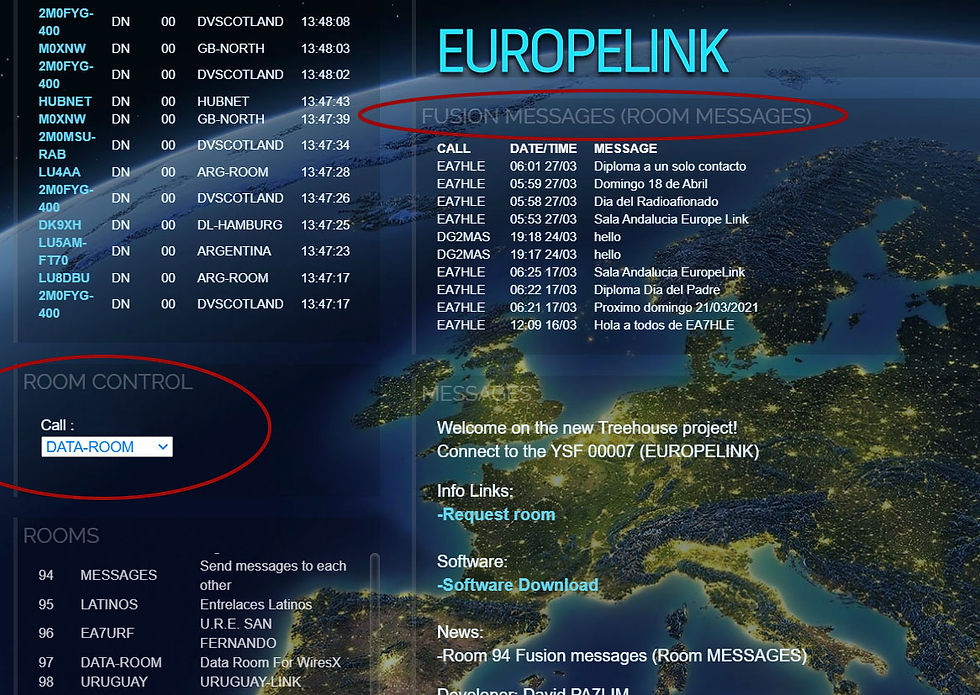
Task: Click the CALL column header
Action: (454, 149)
